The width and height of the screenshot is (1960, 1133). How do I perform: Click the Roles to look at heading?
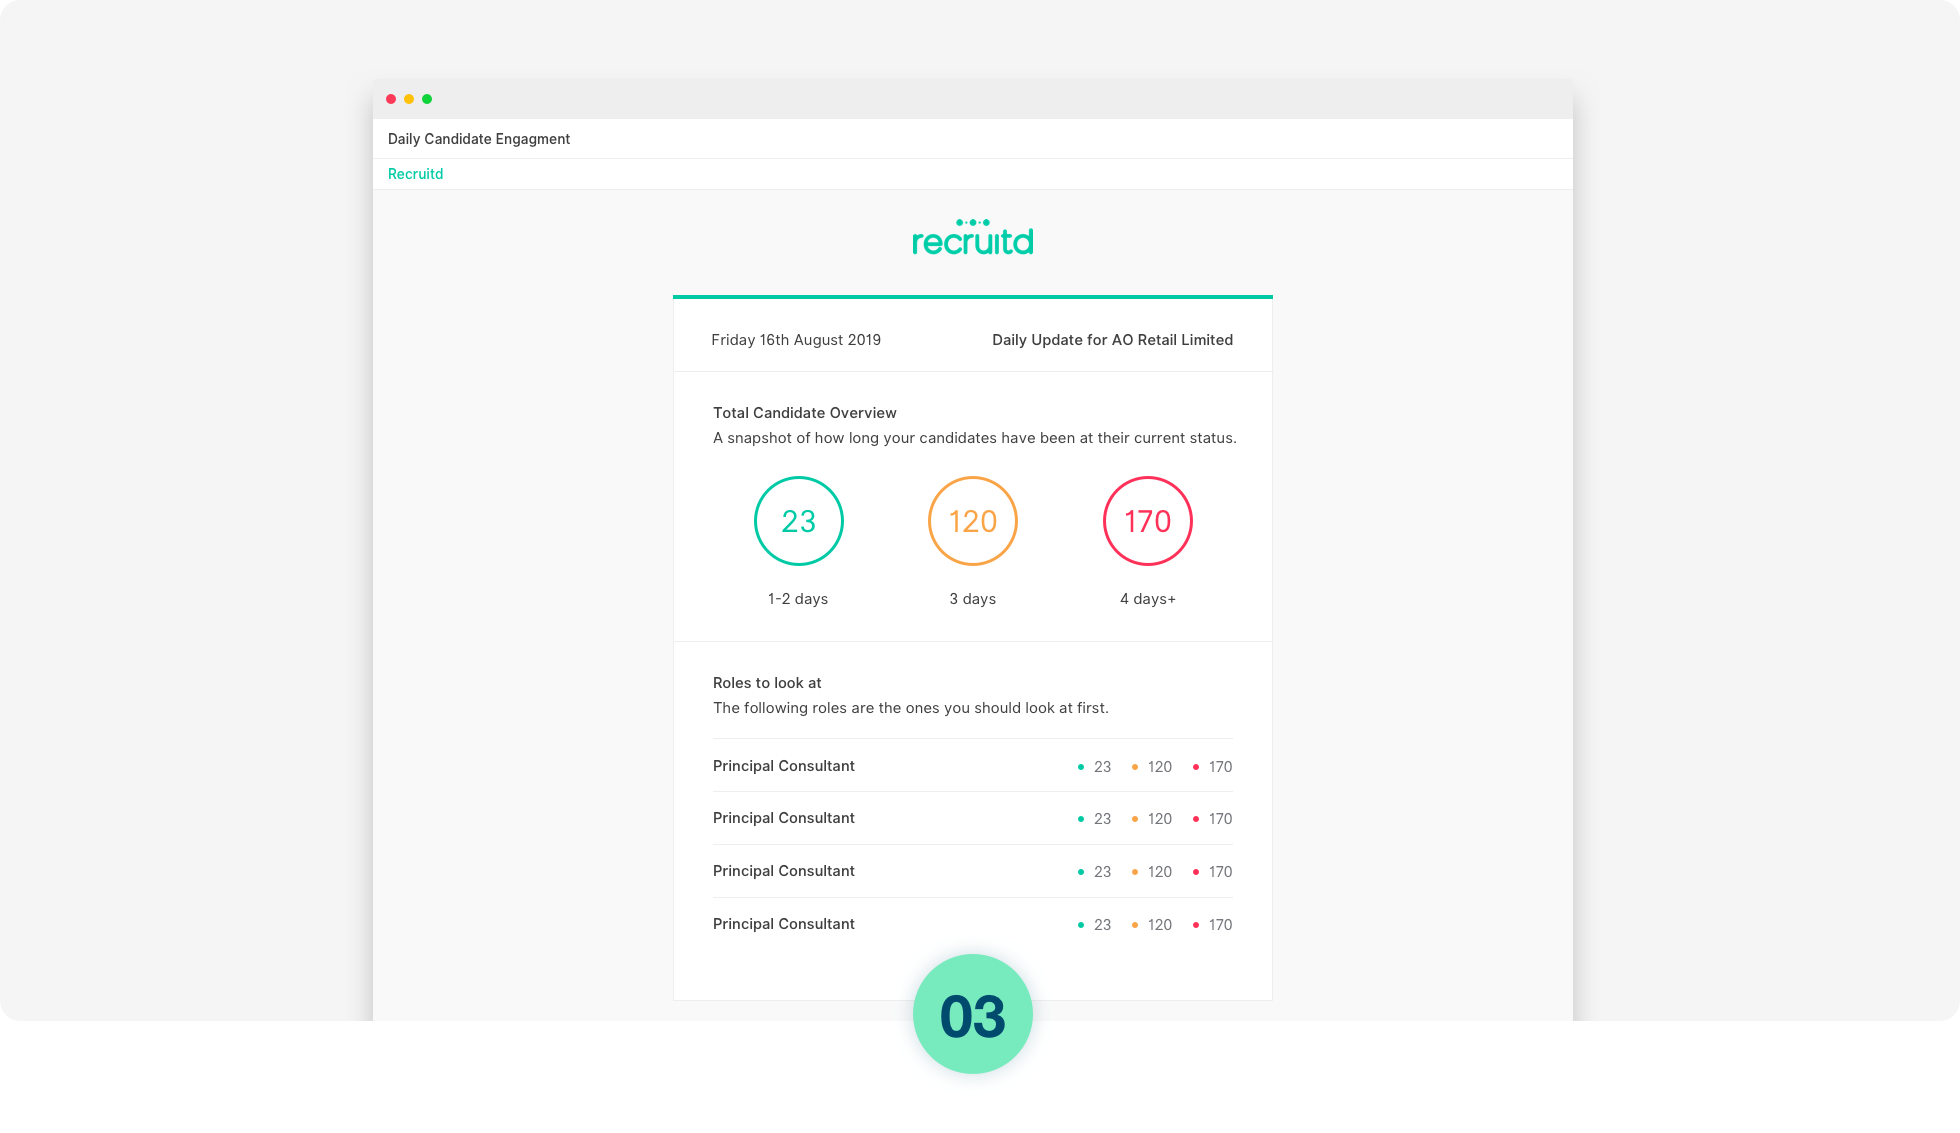coord(766,683)
